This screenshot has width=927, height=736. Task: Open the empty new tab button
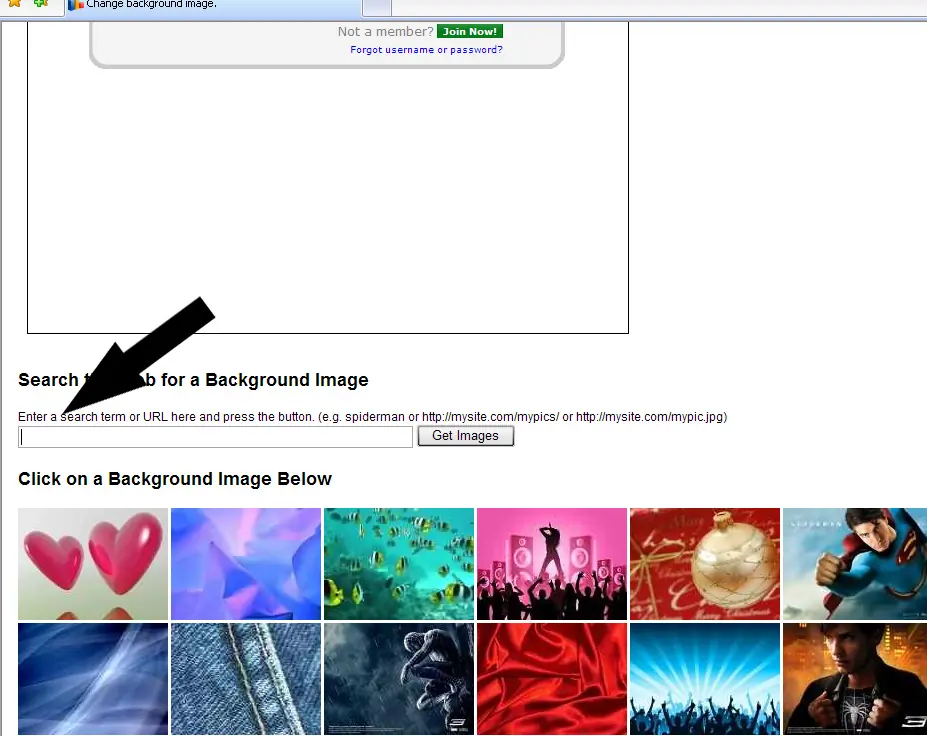(x=377, y=7)
